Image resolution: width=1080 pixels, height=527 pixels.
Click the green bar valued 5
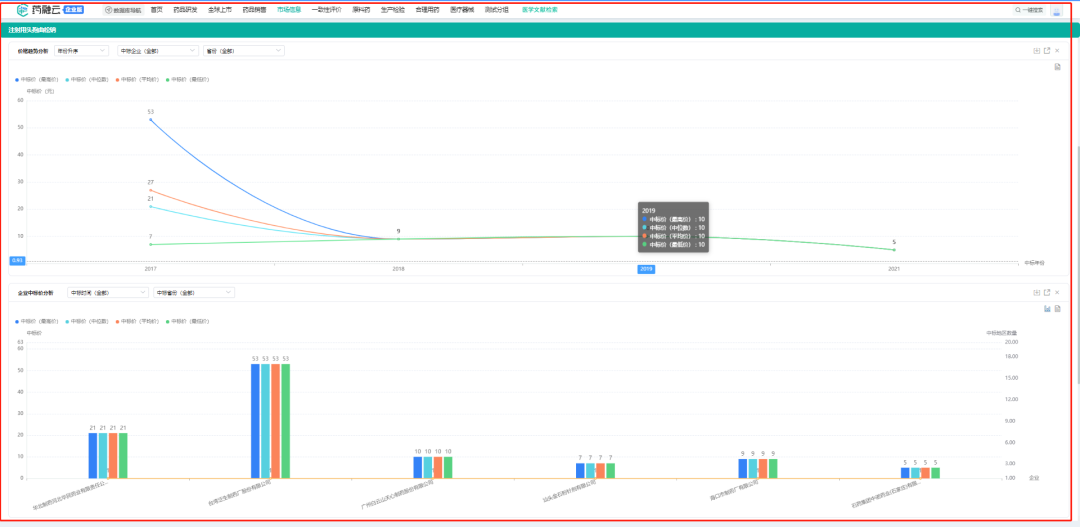pyautogui.click(x=935, y=473)
